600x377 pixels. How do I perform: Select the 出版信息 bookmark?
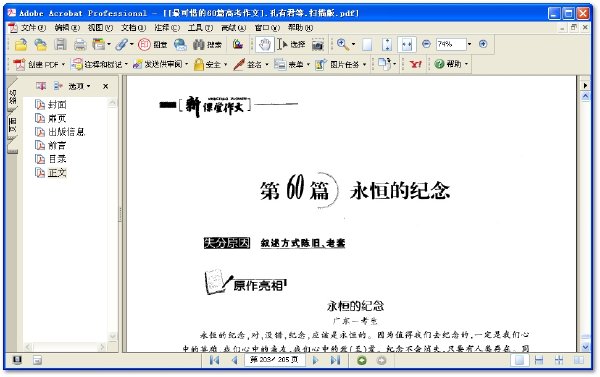click(x=66, y=132)
